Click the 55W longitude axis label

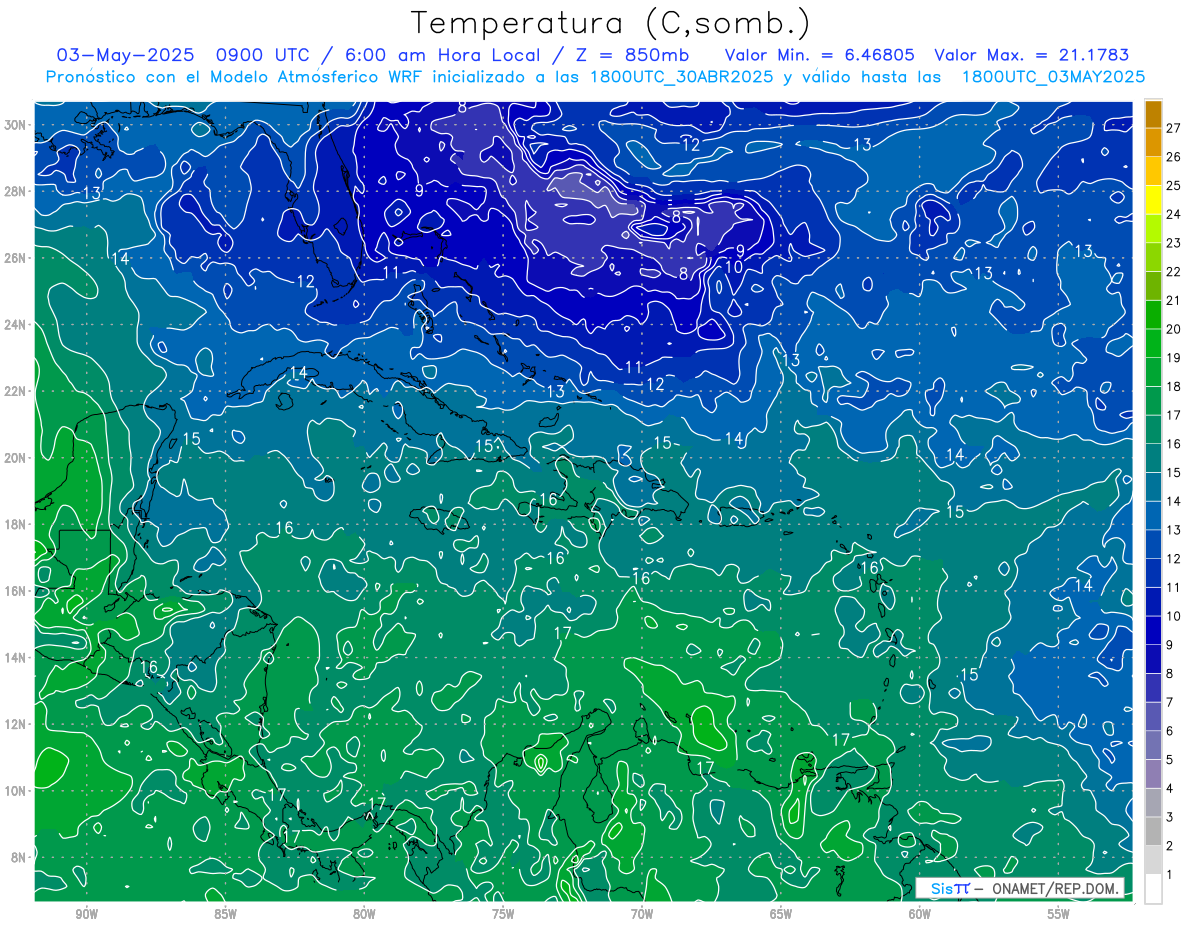coord(1059,914)
